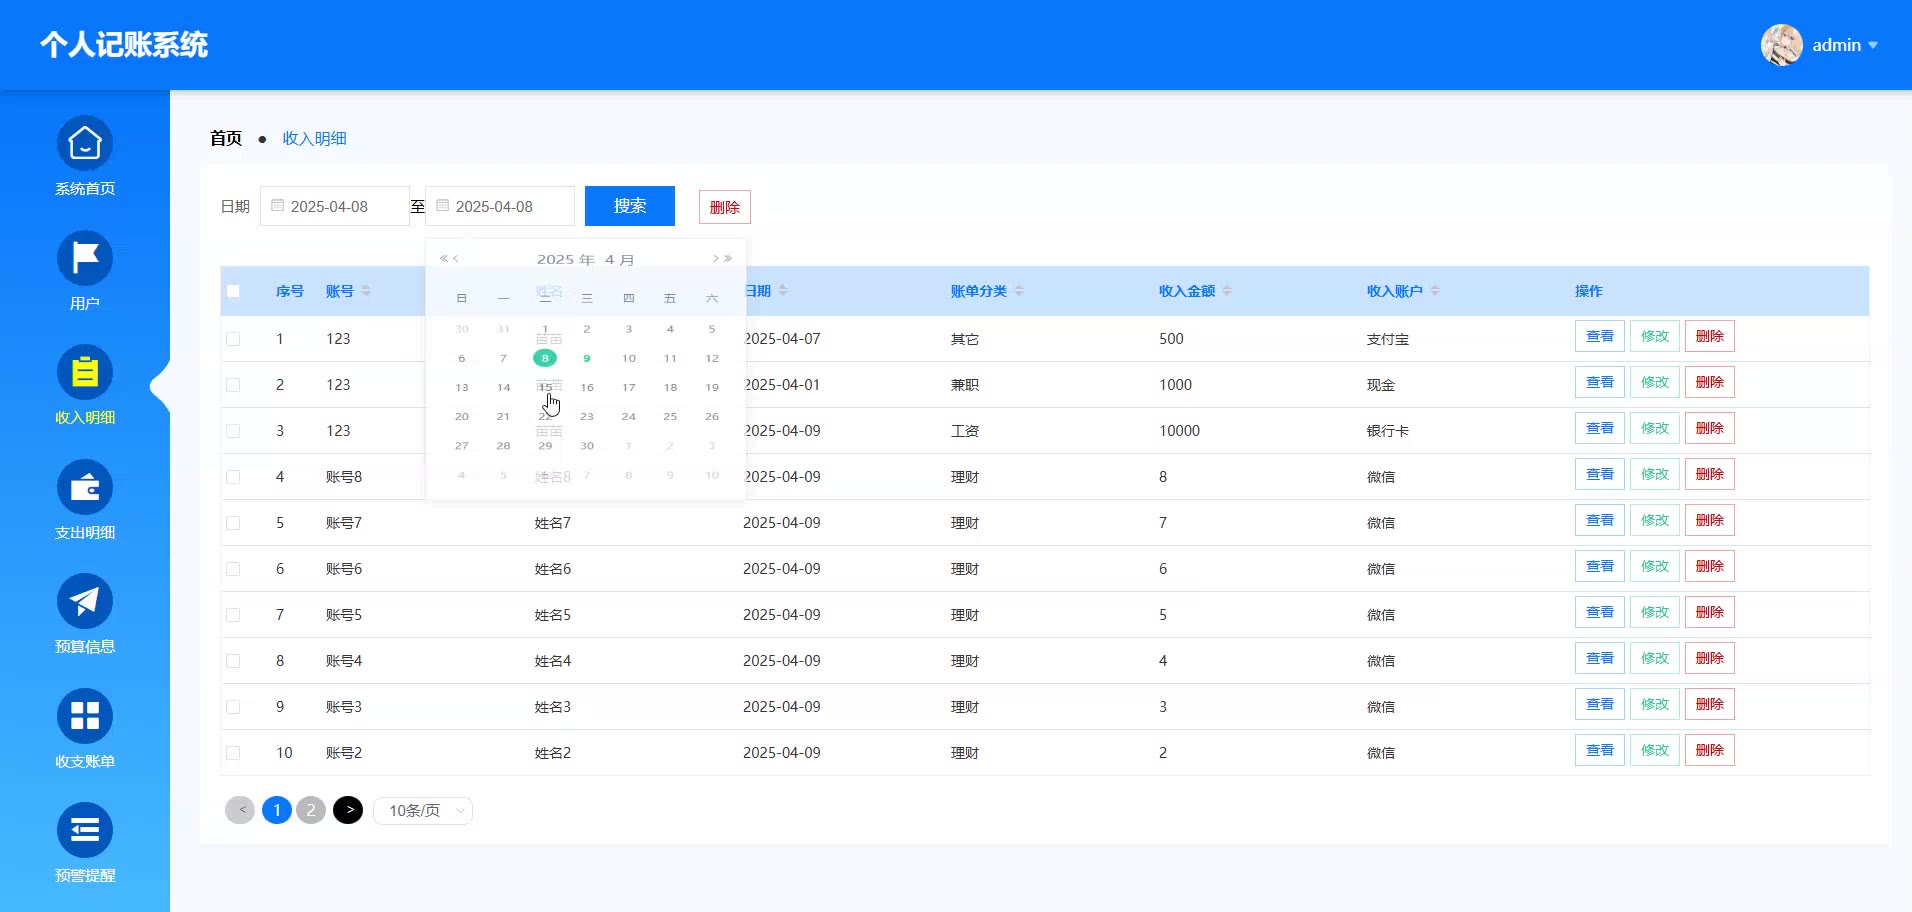This screenshot has width=1912, height=912.
Task: Select the 收入明细 clipboard icon
Action: coord(85,373)
